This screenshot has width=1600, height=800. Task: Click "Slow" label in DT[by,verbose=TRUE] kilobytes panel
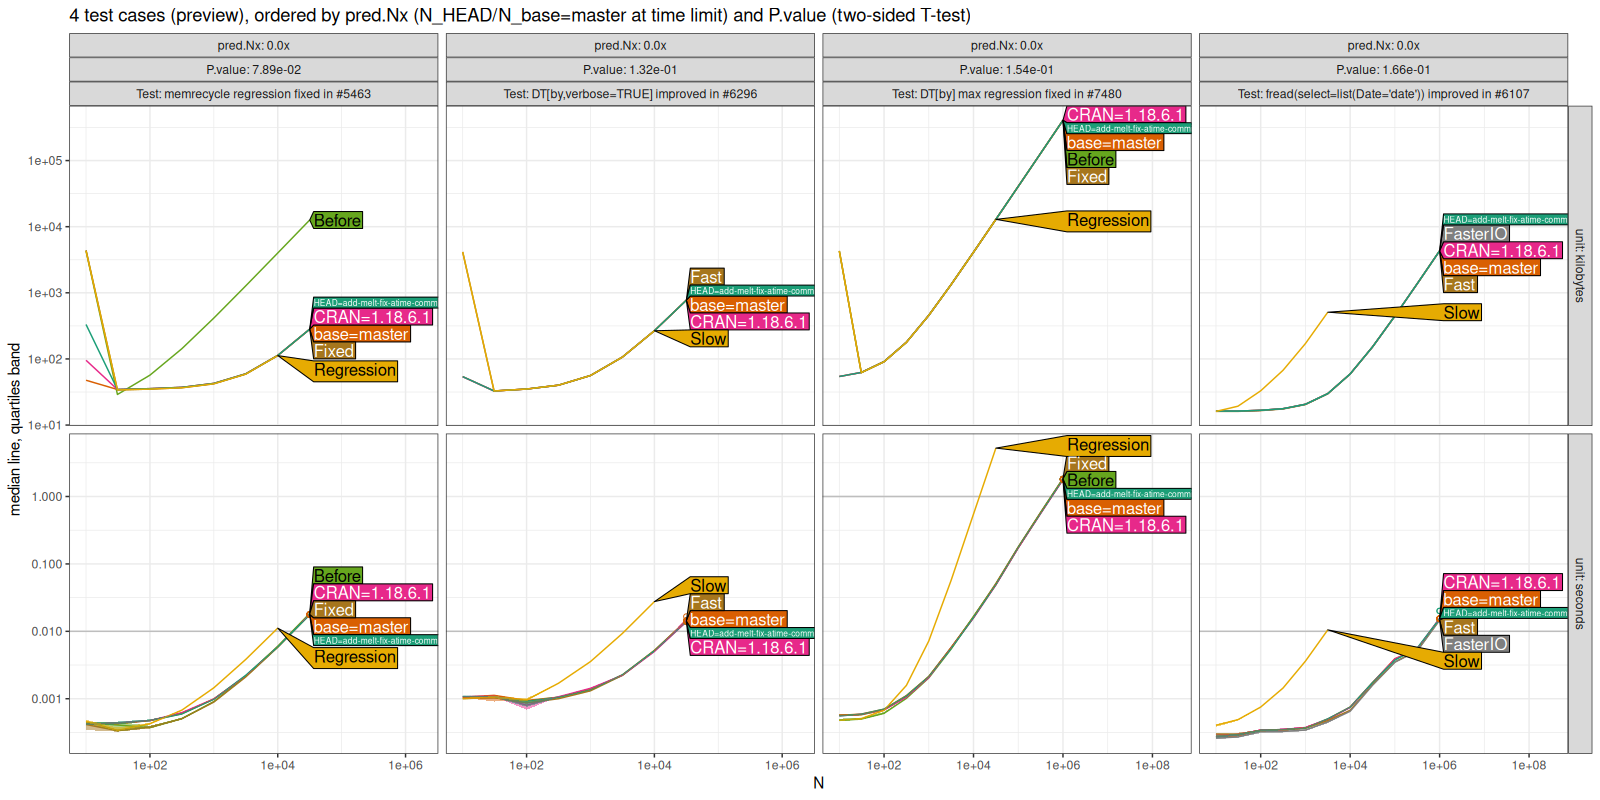(x=708, y=339)
